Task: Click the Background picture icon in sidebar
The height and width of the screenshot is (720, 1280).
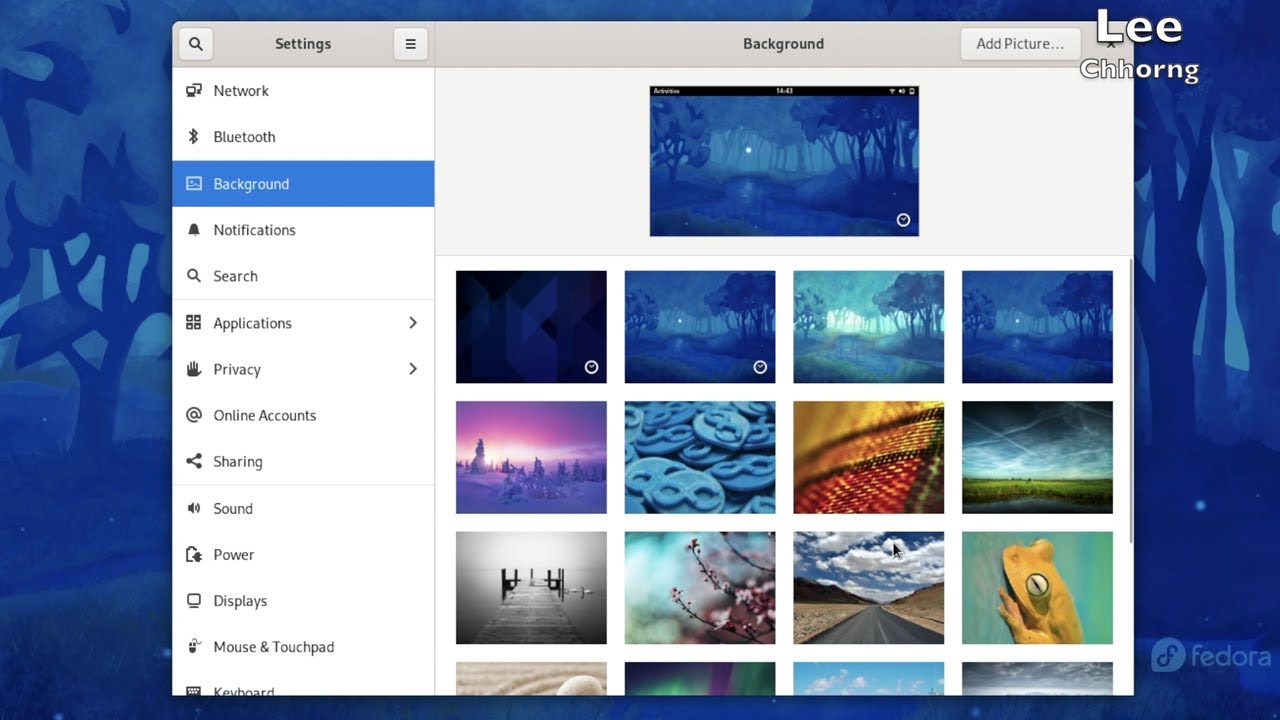Action: coord(194,184)
